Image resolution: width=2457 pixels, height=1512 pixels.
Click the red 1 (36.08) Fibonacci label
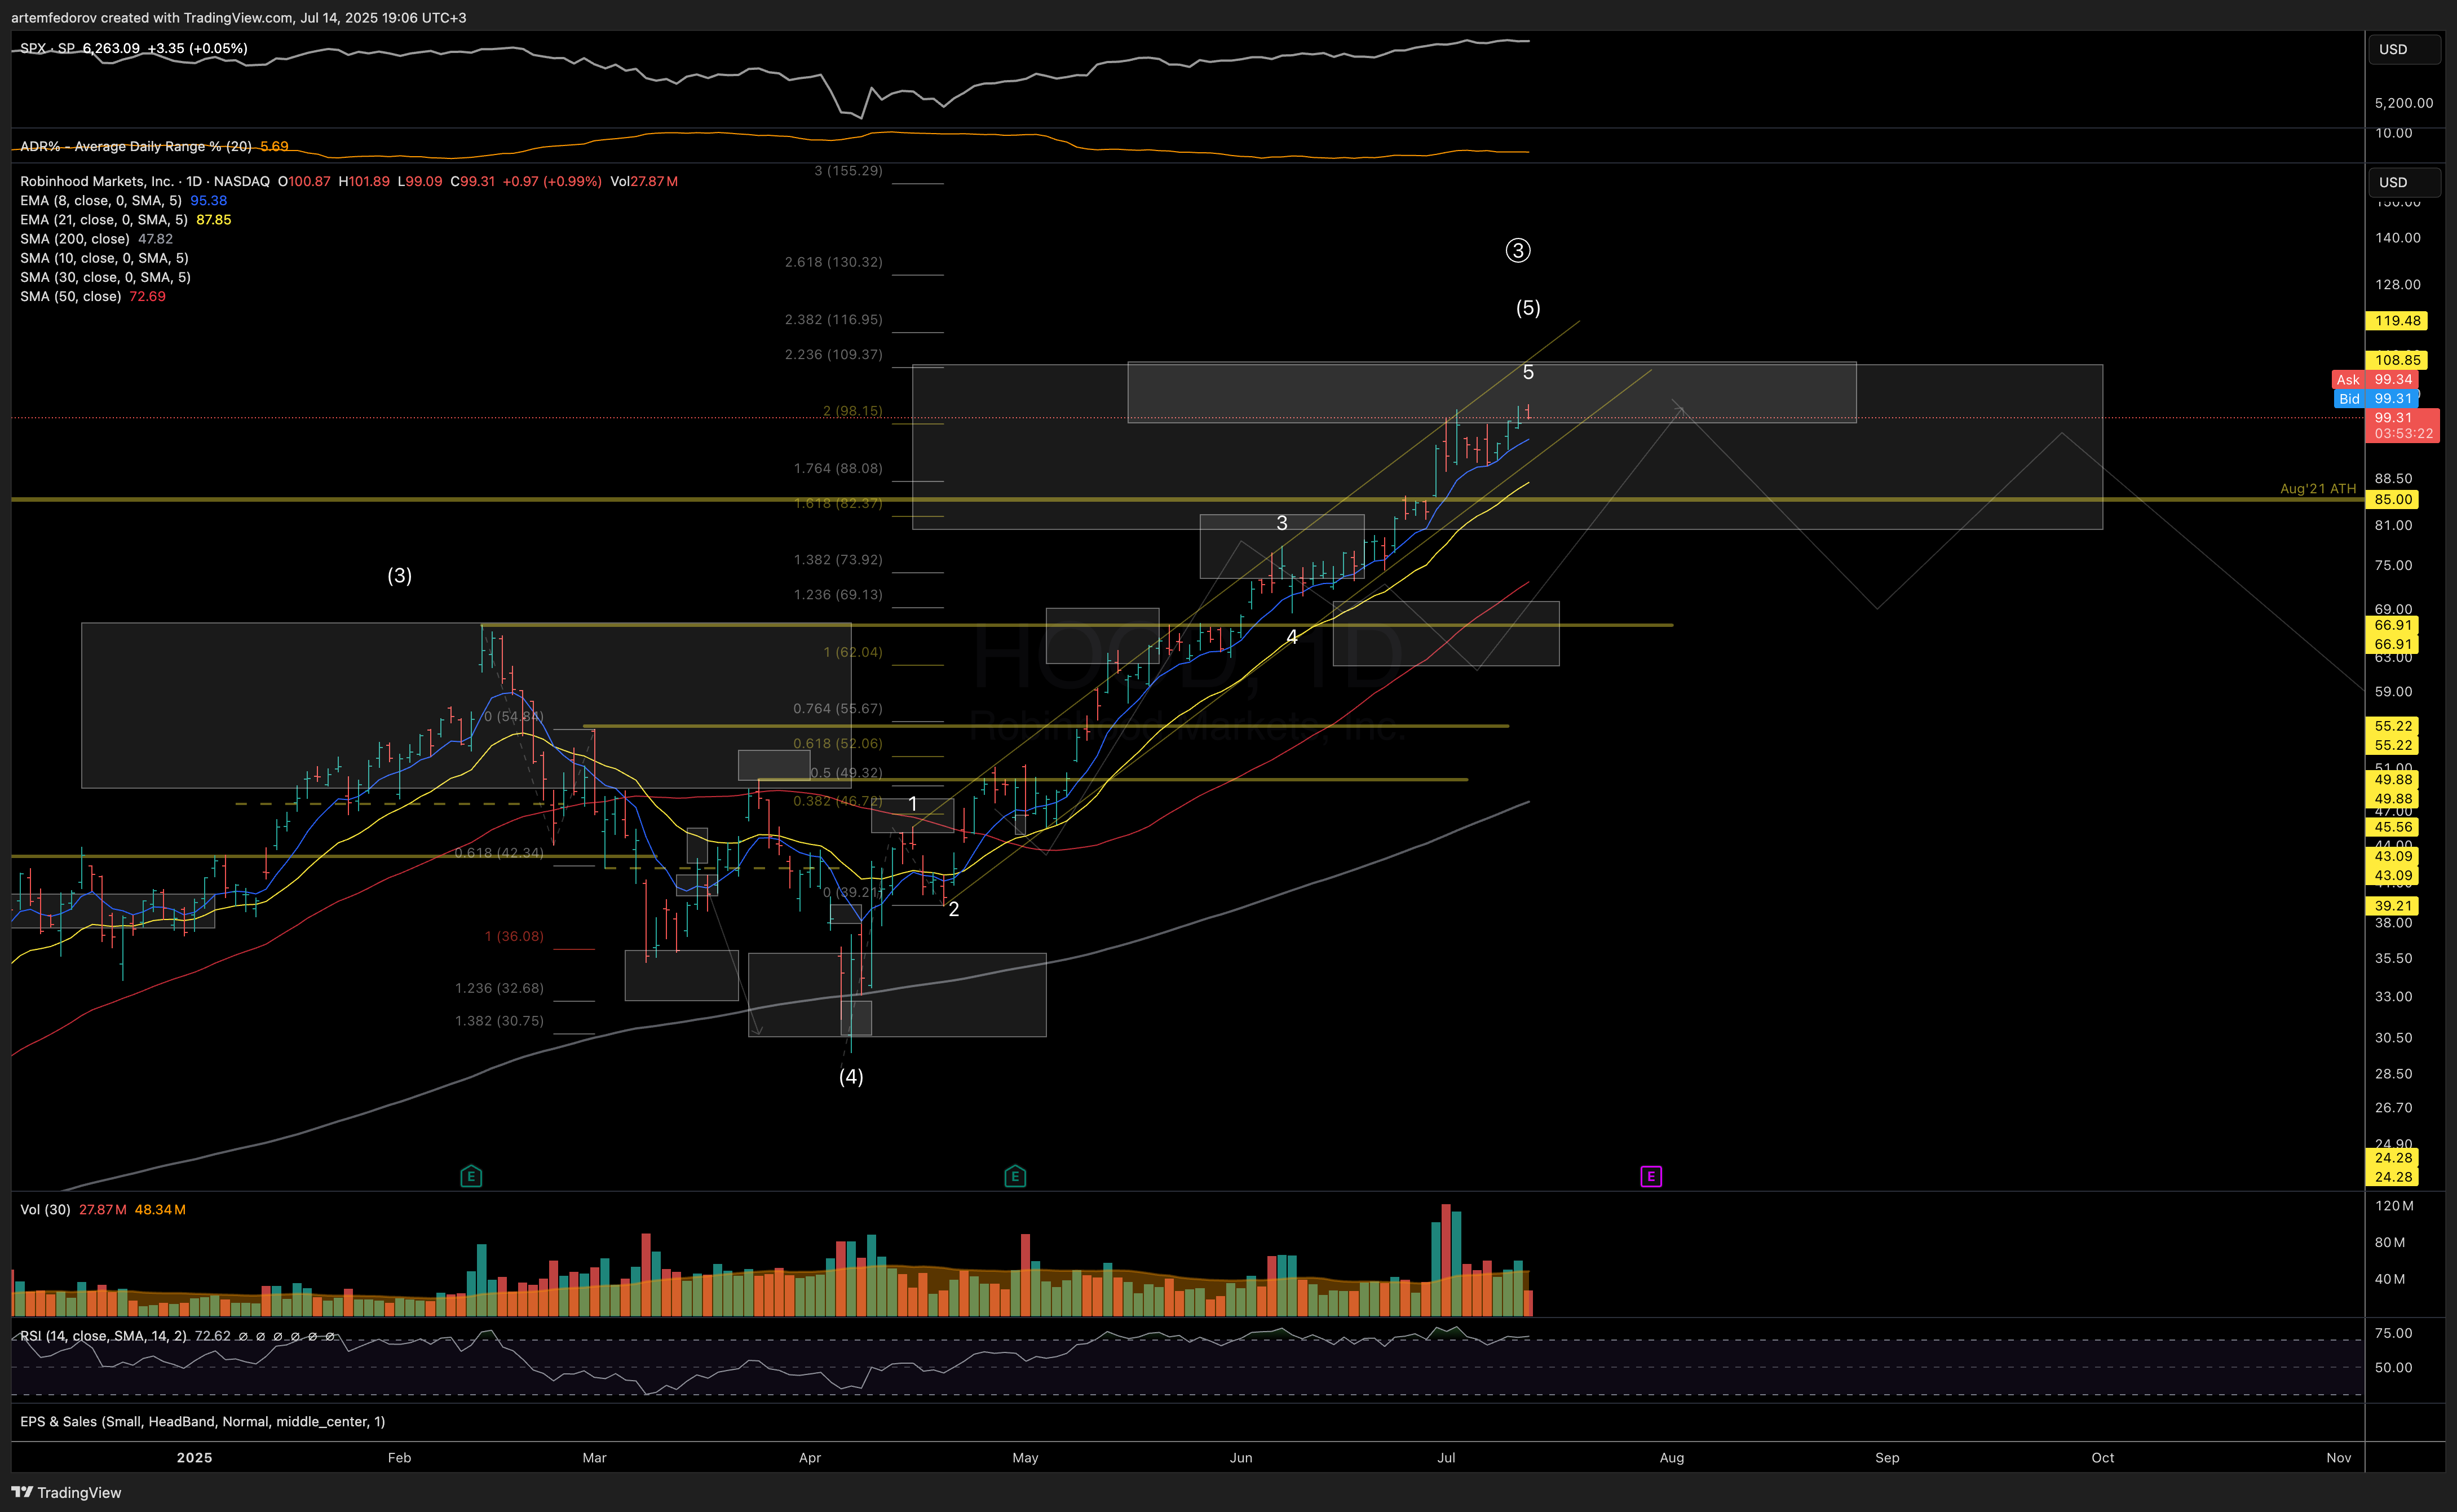pyautogui.click(x=514, y=936)
